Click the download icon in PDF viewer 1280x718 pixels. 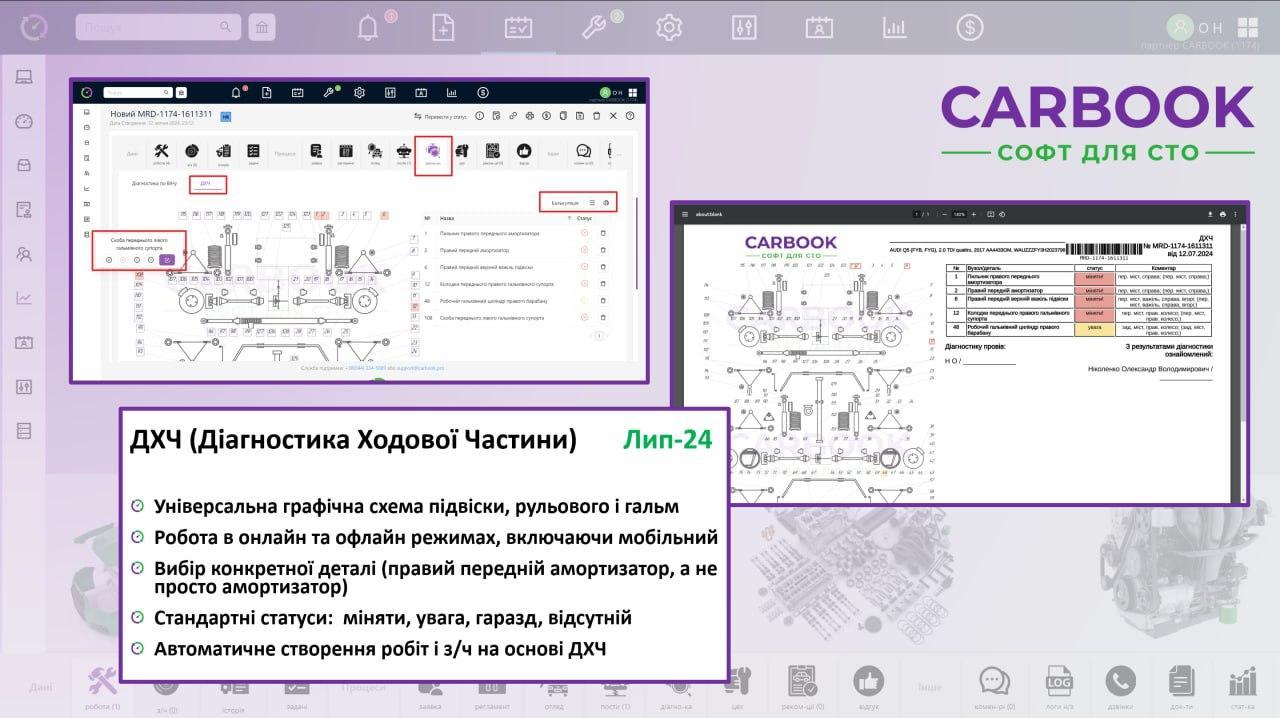tap(1209, 214)
